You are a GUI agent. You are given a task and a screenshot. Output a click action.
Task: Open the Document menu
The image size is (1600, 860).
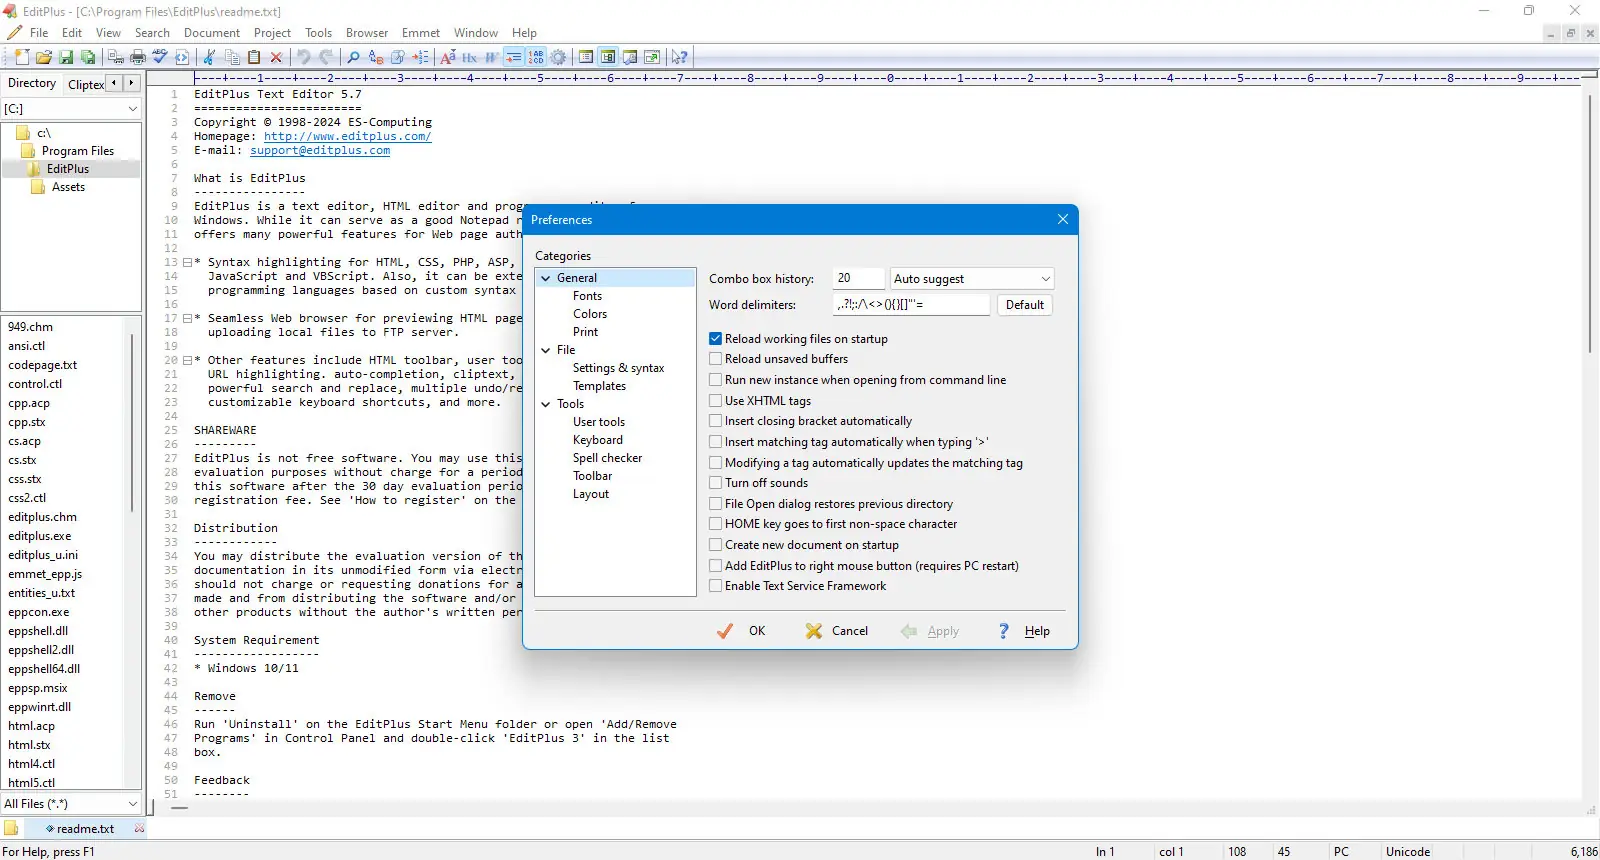[x=211, y=33]
